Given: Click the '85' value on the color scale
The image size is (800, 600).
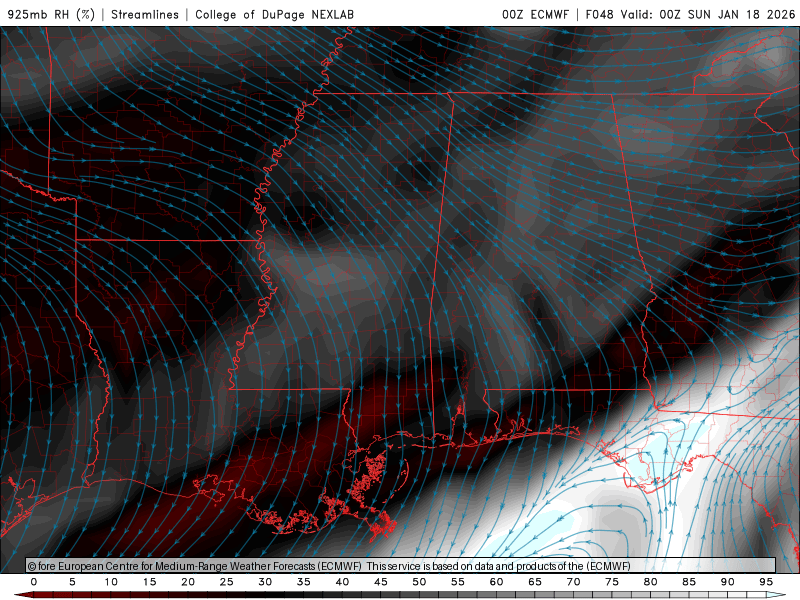Looking at the screenshot, I should pyautogui.click(x=689, y=582).
